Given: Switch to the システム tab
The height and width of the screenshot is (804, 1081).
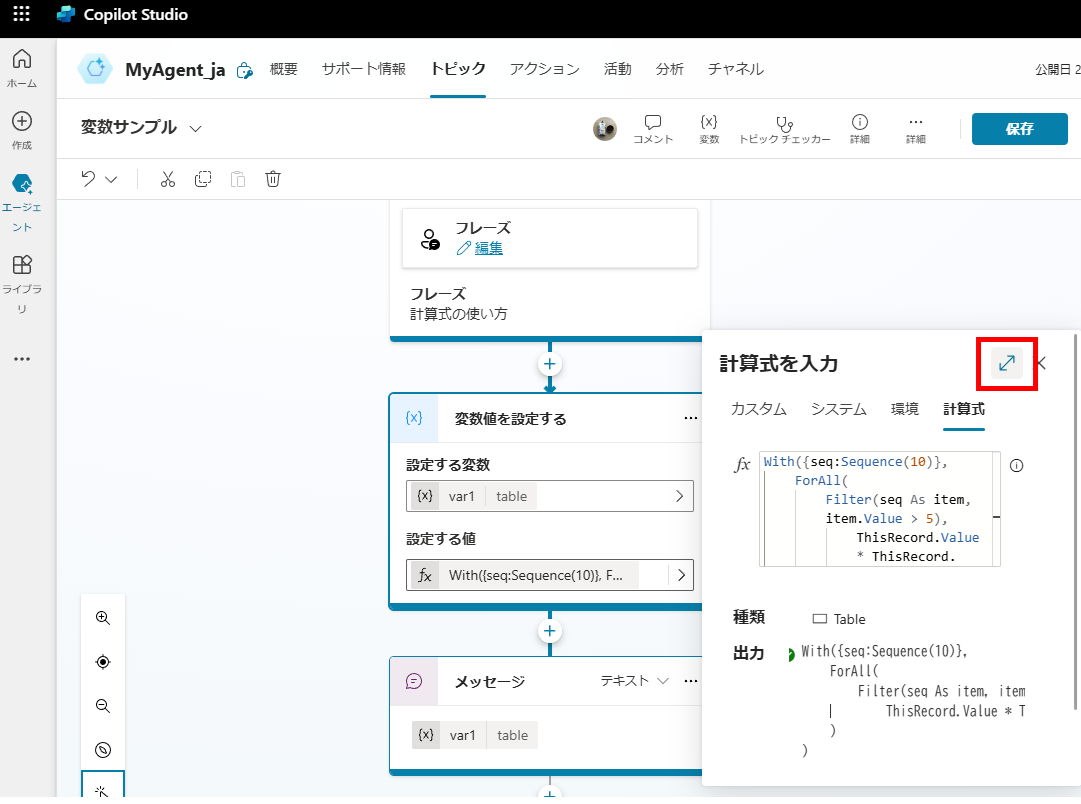Looking at the screenshot, I should pyautogui.click(x=838, y=409).
